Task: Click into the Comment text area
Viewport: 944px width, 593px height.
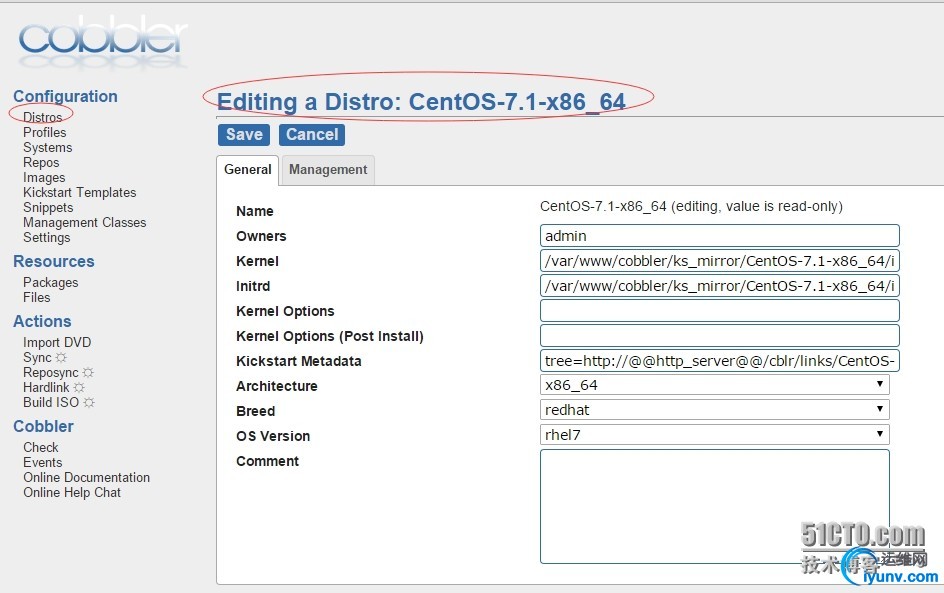Action: pos(714,505)
